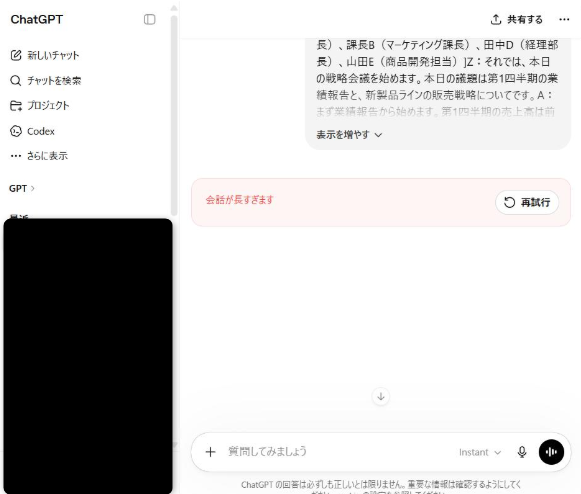The image size is (581, 494).
Task: Open chat search magnifier icon
Action: click(16, 80)
